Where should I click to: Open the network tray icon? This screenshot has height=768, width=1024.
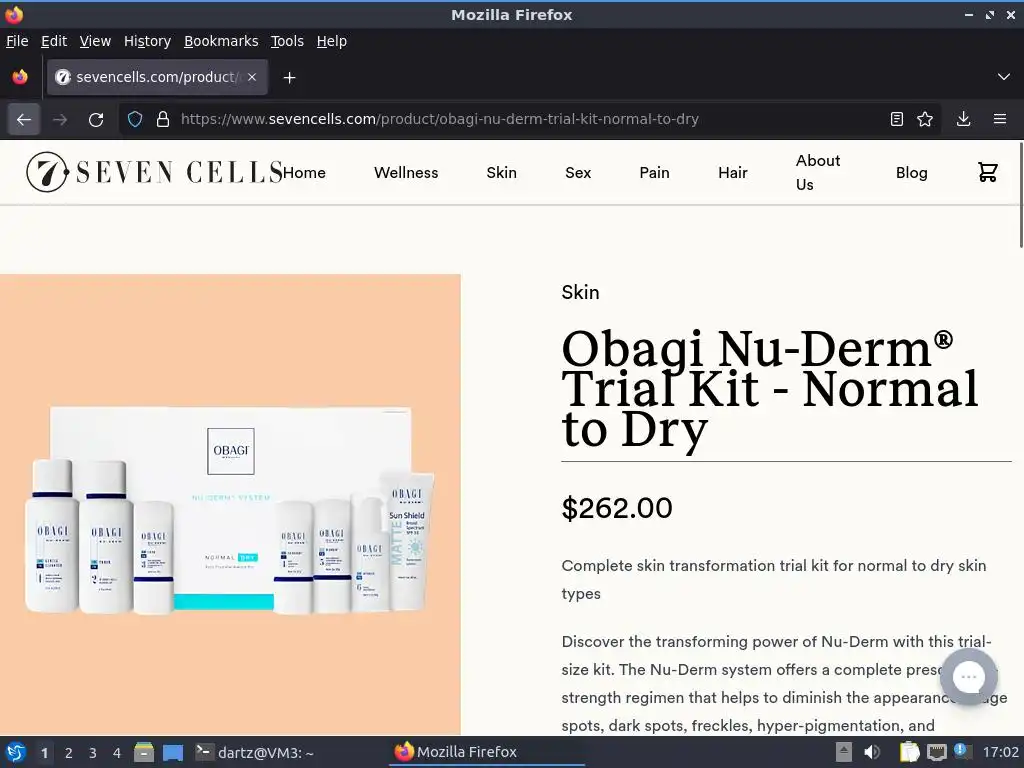[x=937, y=752]
